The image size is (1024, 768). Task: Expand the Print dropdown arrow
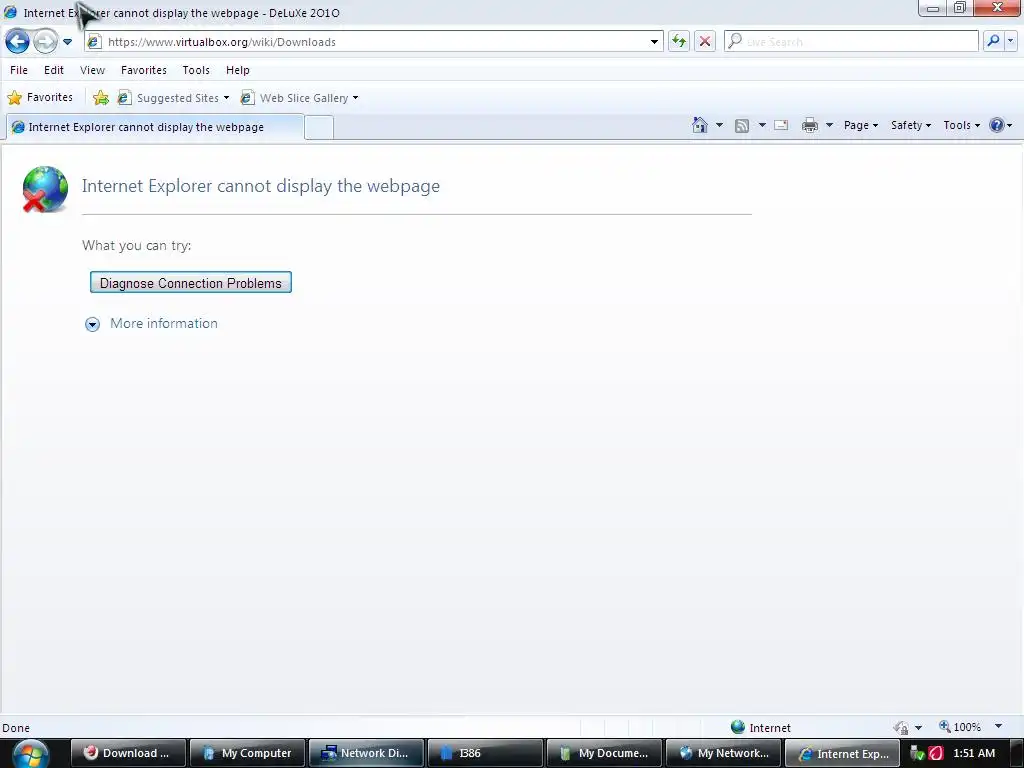(x=829, y=125)
